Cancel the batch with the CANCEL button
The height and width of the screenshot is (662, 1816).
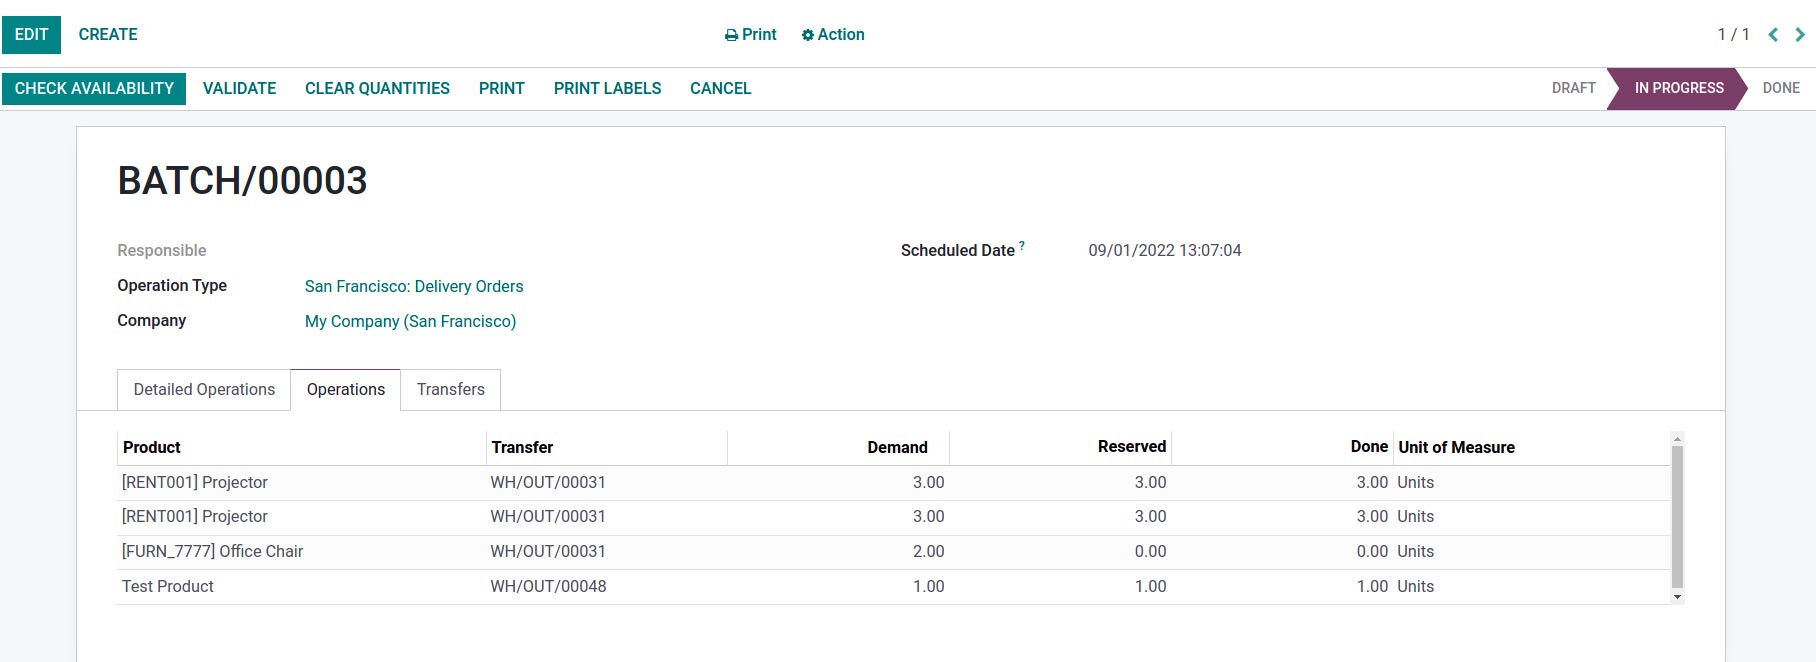click(721, 89)
